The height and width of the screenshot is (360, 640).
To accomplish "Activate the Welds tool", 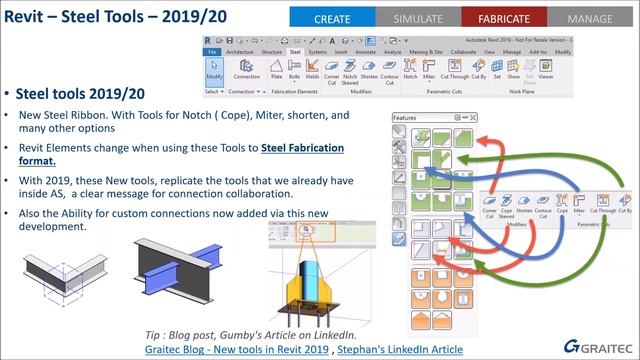I will click(x=312, y=69).
